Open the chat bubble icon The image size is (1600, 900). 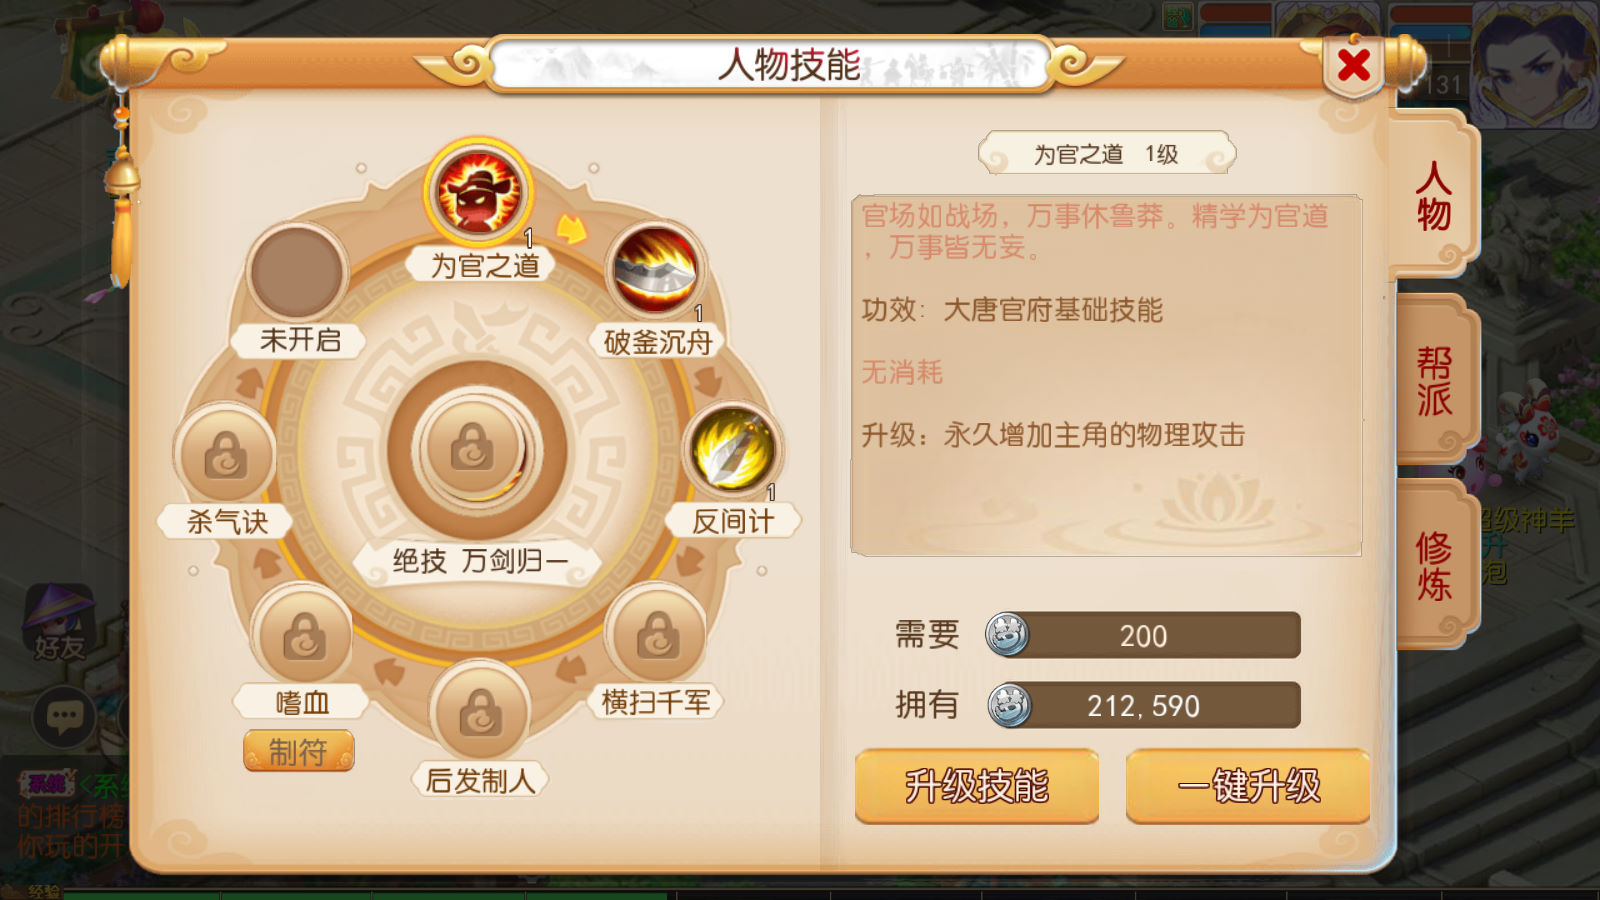pos(65,716)
